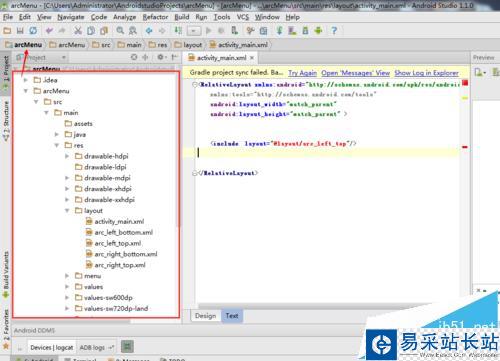This screenshot has height=361, width=500.
Task: Close the activity_main.xml editor tab
Action: [x=252, y=58]
